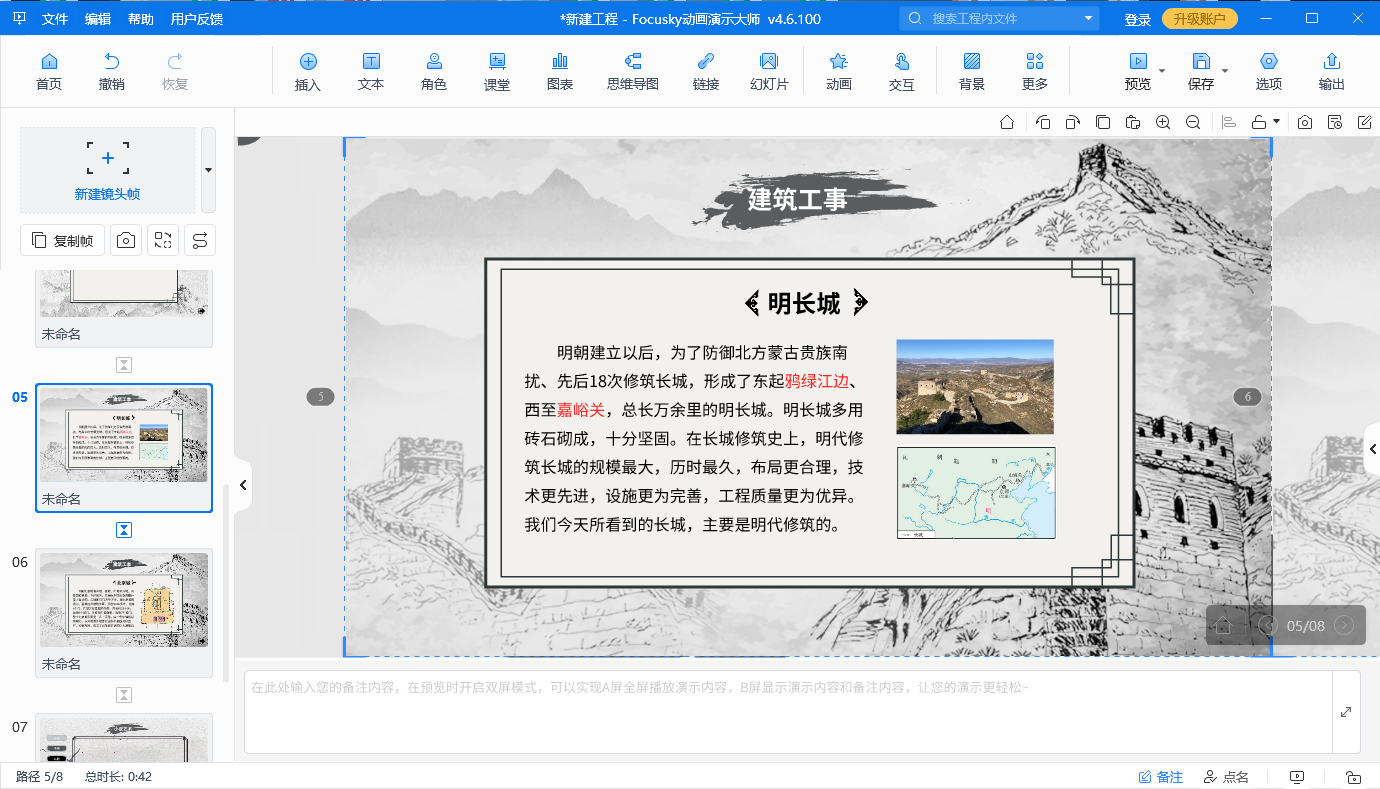Open the 幻灯片 slideshow tool

point(769,72)
